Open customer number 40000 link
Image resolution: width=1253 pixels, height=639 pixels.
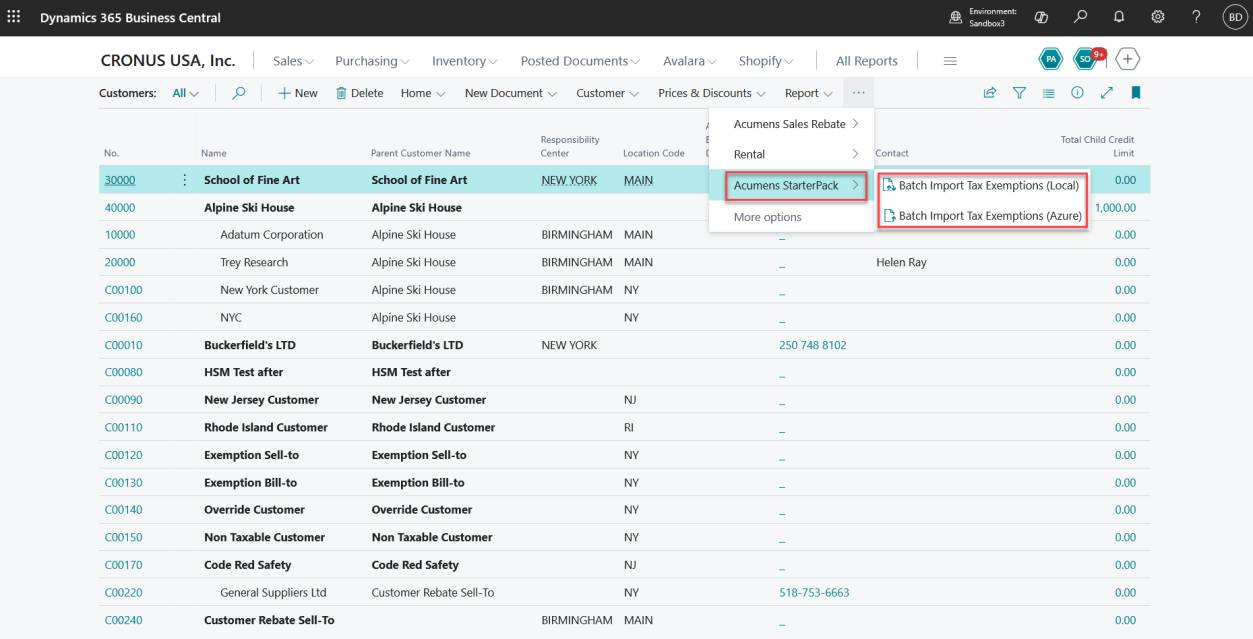[x=120, y=208]
